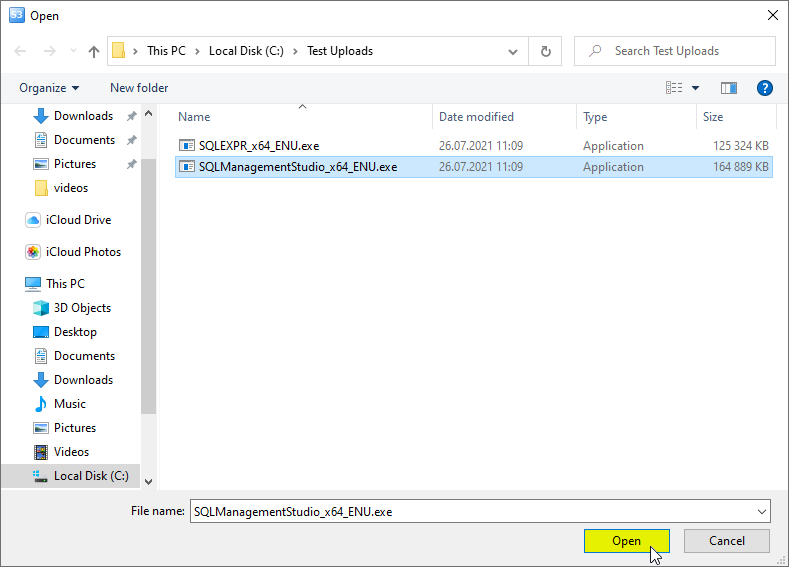
Task: Click the SQLEXPR_x64_ENU.exe application icon
Action: 187,146
